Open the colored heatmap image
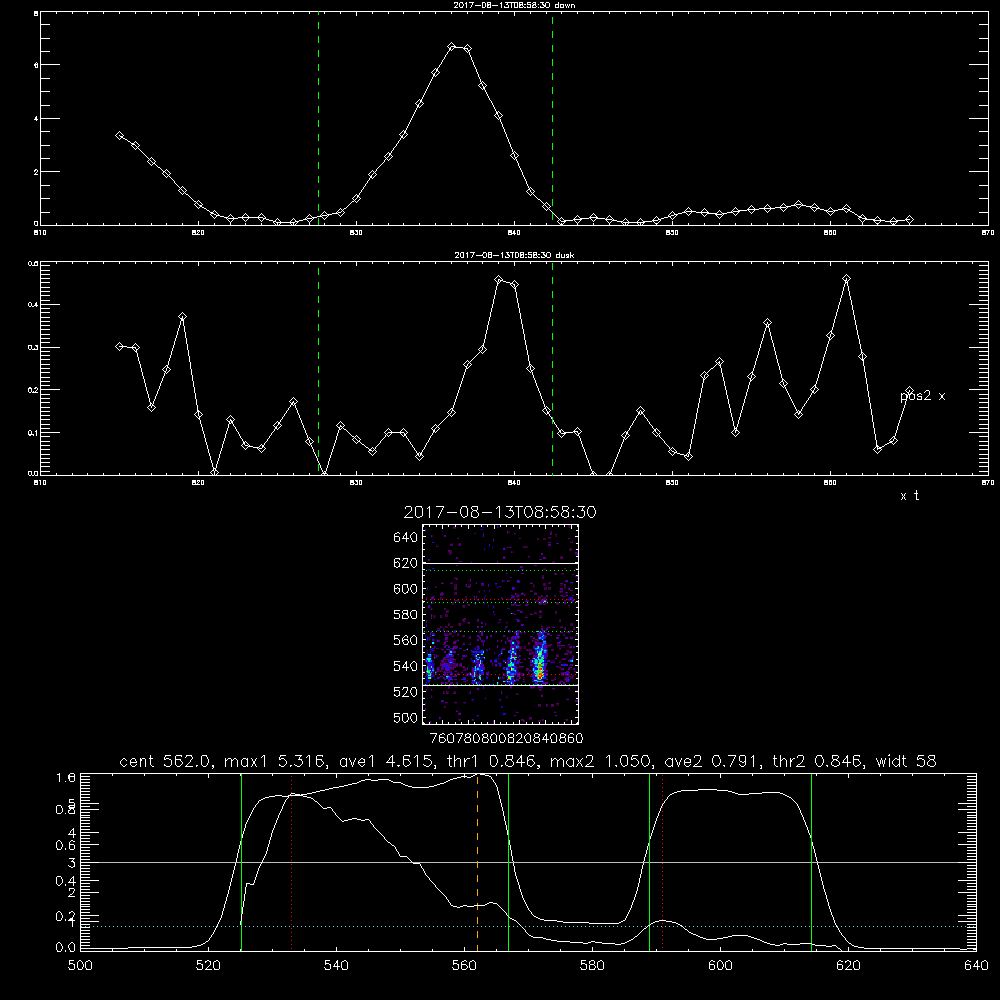This screenshot has height=1000, width=1000. pyautogui.click(x=501, y=624)
